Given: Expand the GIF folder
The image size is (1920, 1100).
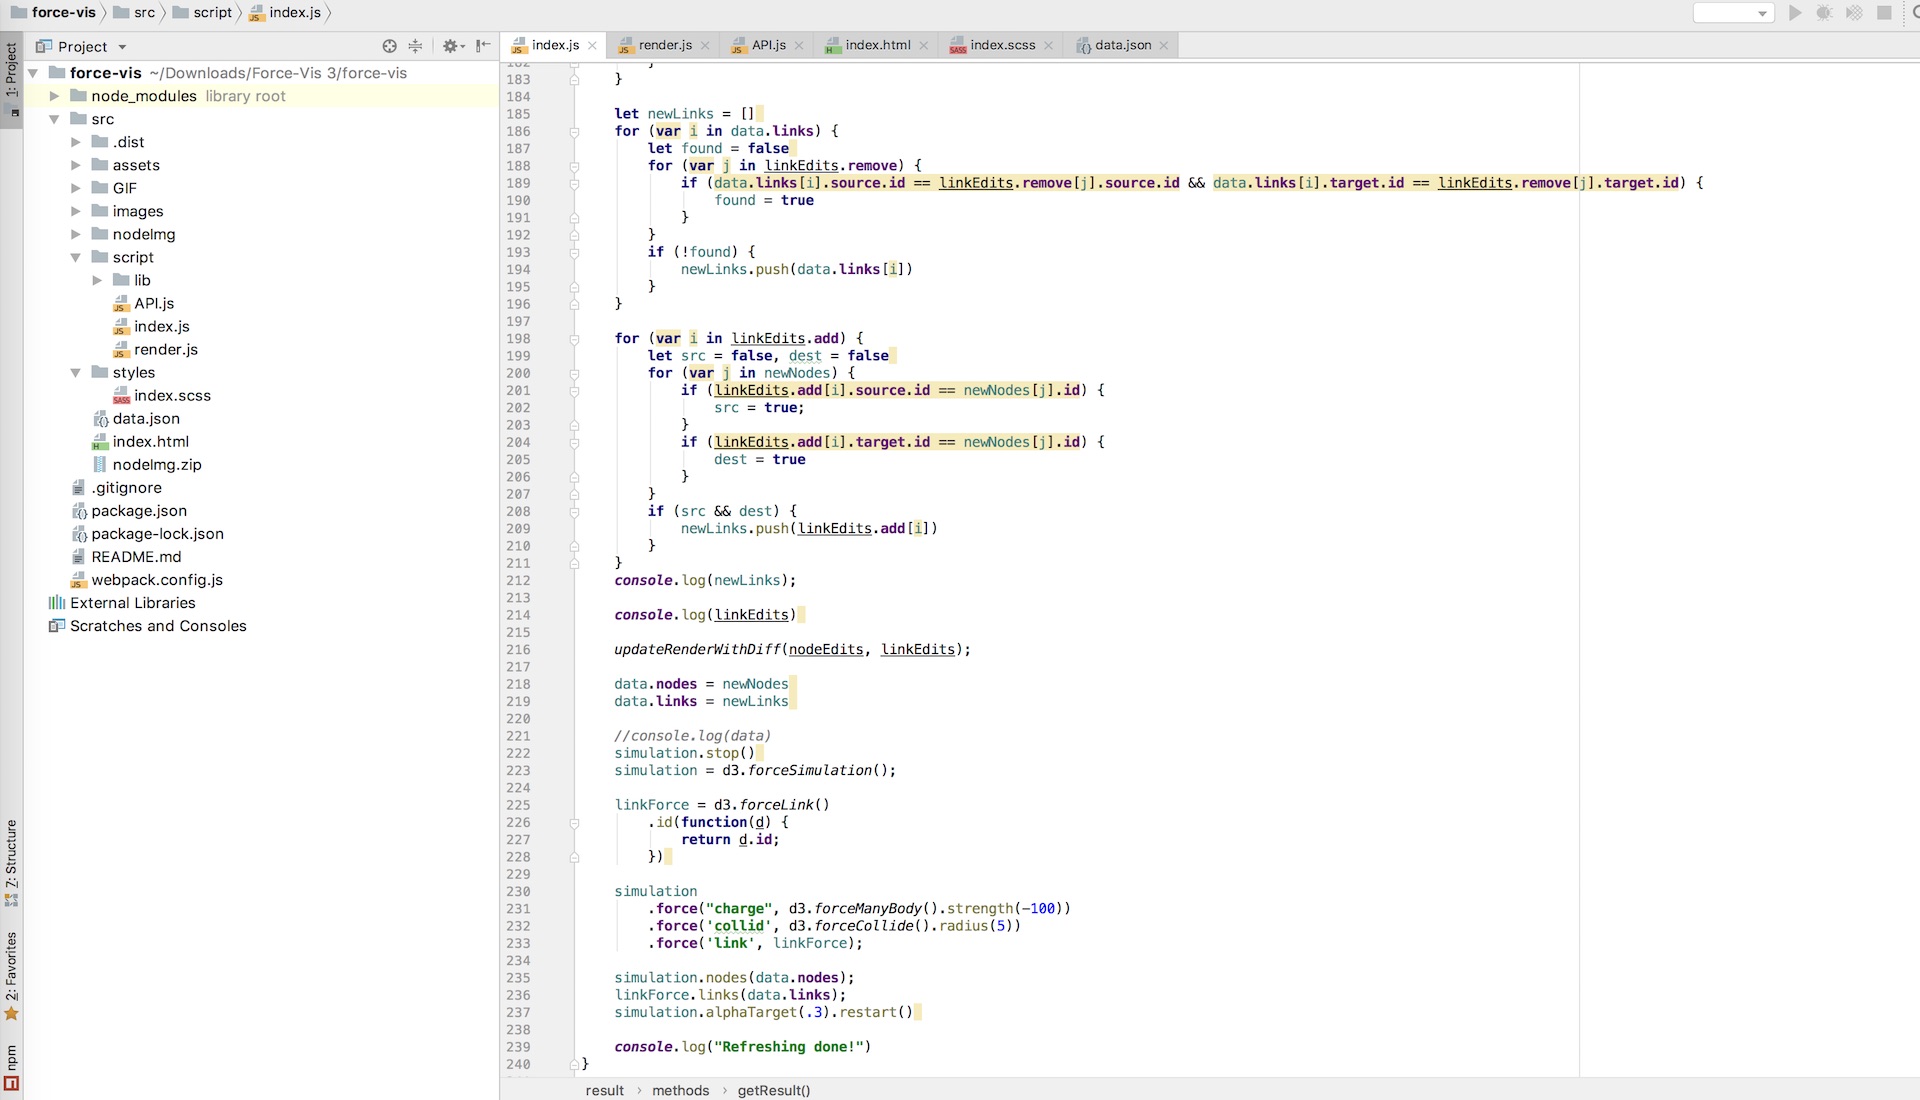Looking at the screenshot, I should point(75,188).
